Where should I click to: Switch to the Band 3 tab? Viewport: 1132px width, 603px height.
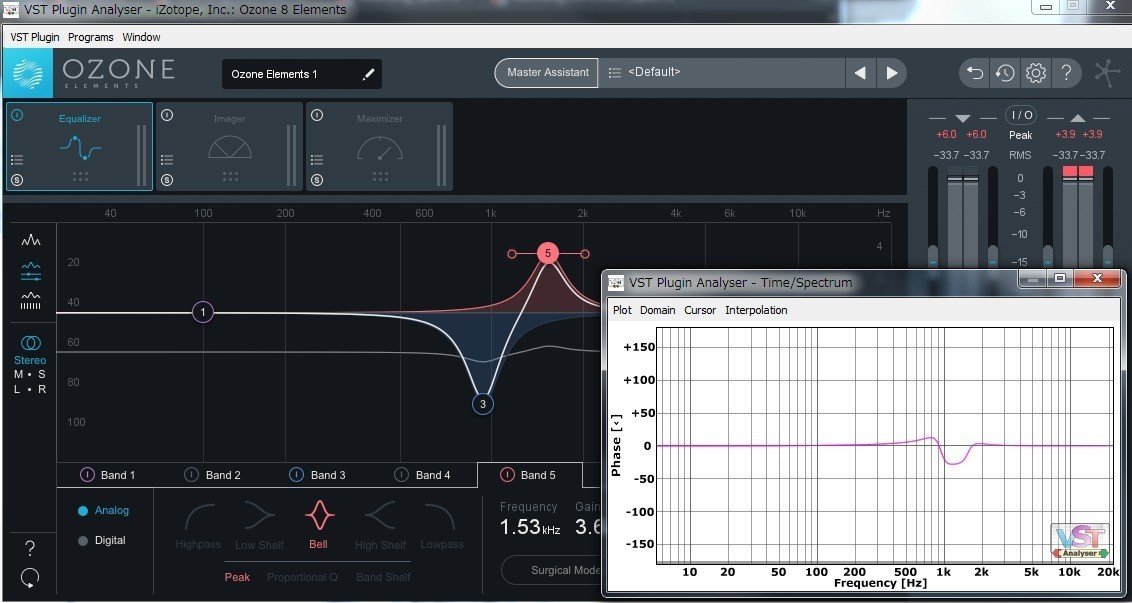(x=317, y=474)
